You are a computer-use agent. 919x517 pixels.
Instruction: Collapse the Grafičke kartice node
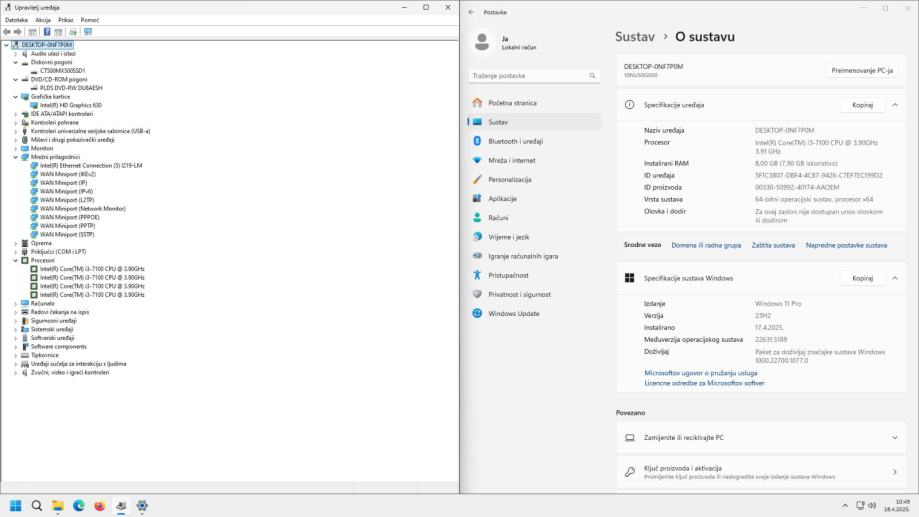(x=16, y=97)
